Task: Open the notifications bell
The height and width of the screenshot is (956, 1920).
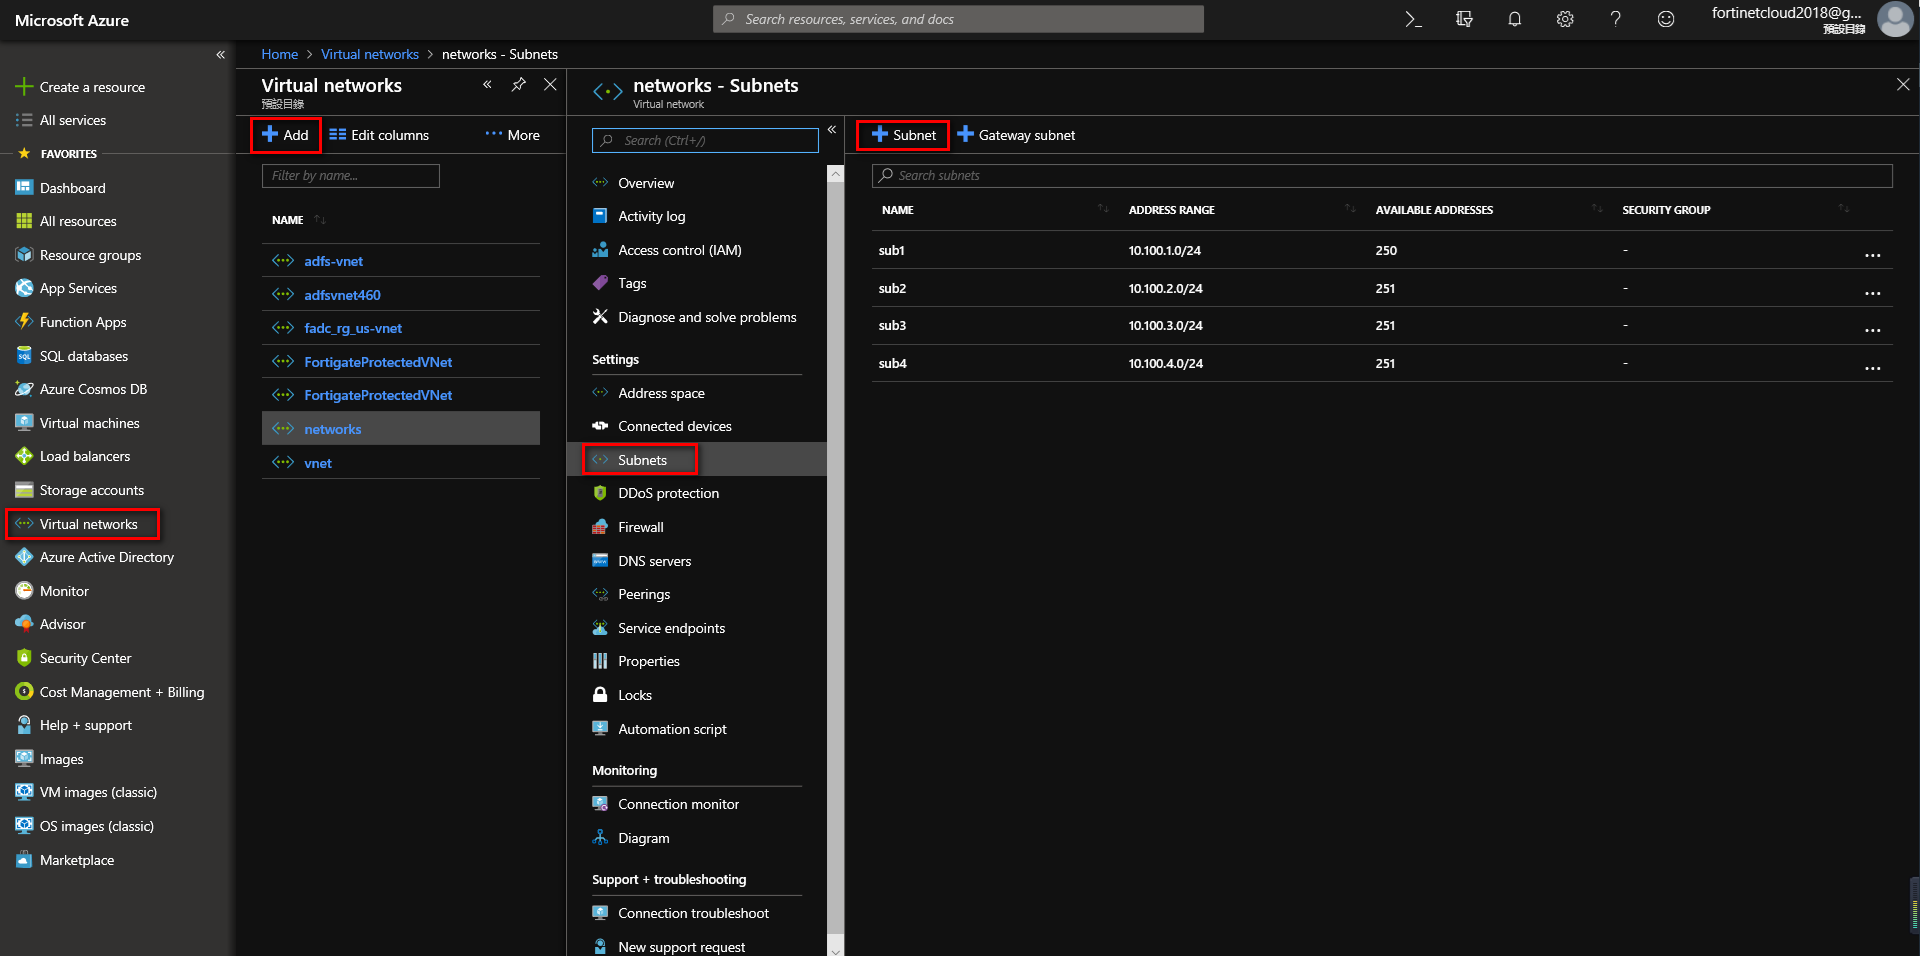Action: (1514, 19)
